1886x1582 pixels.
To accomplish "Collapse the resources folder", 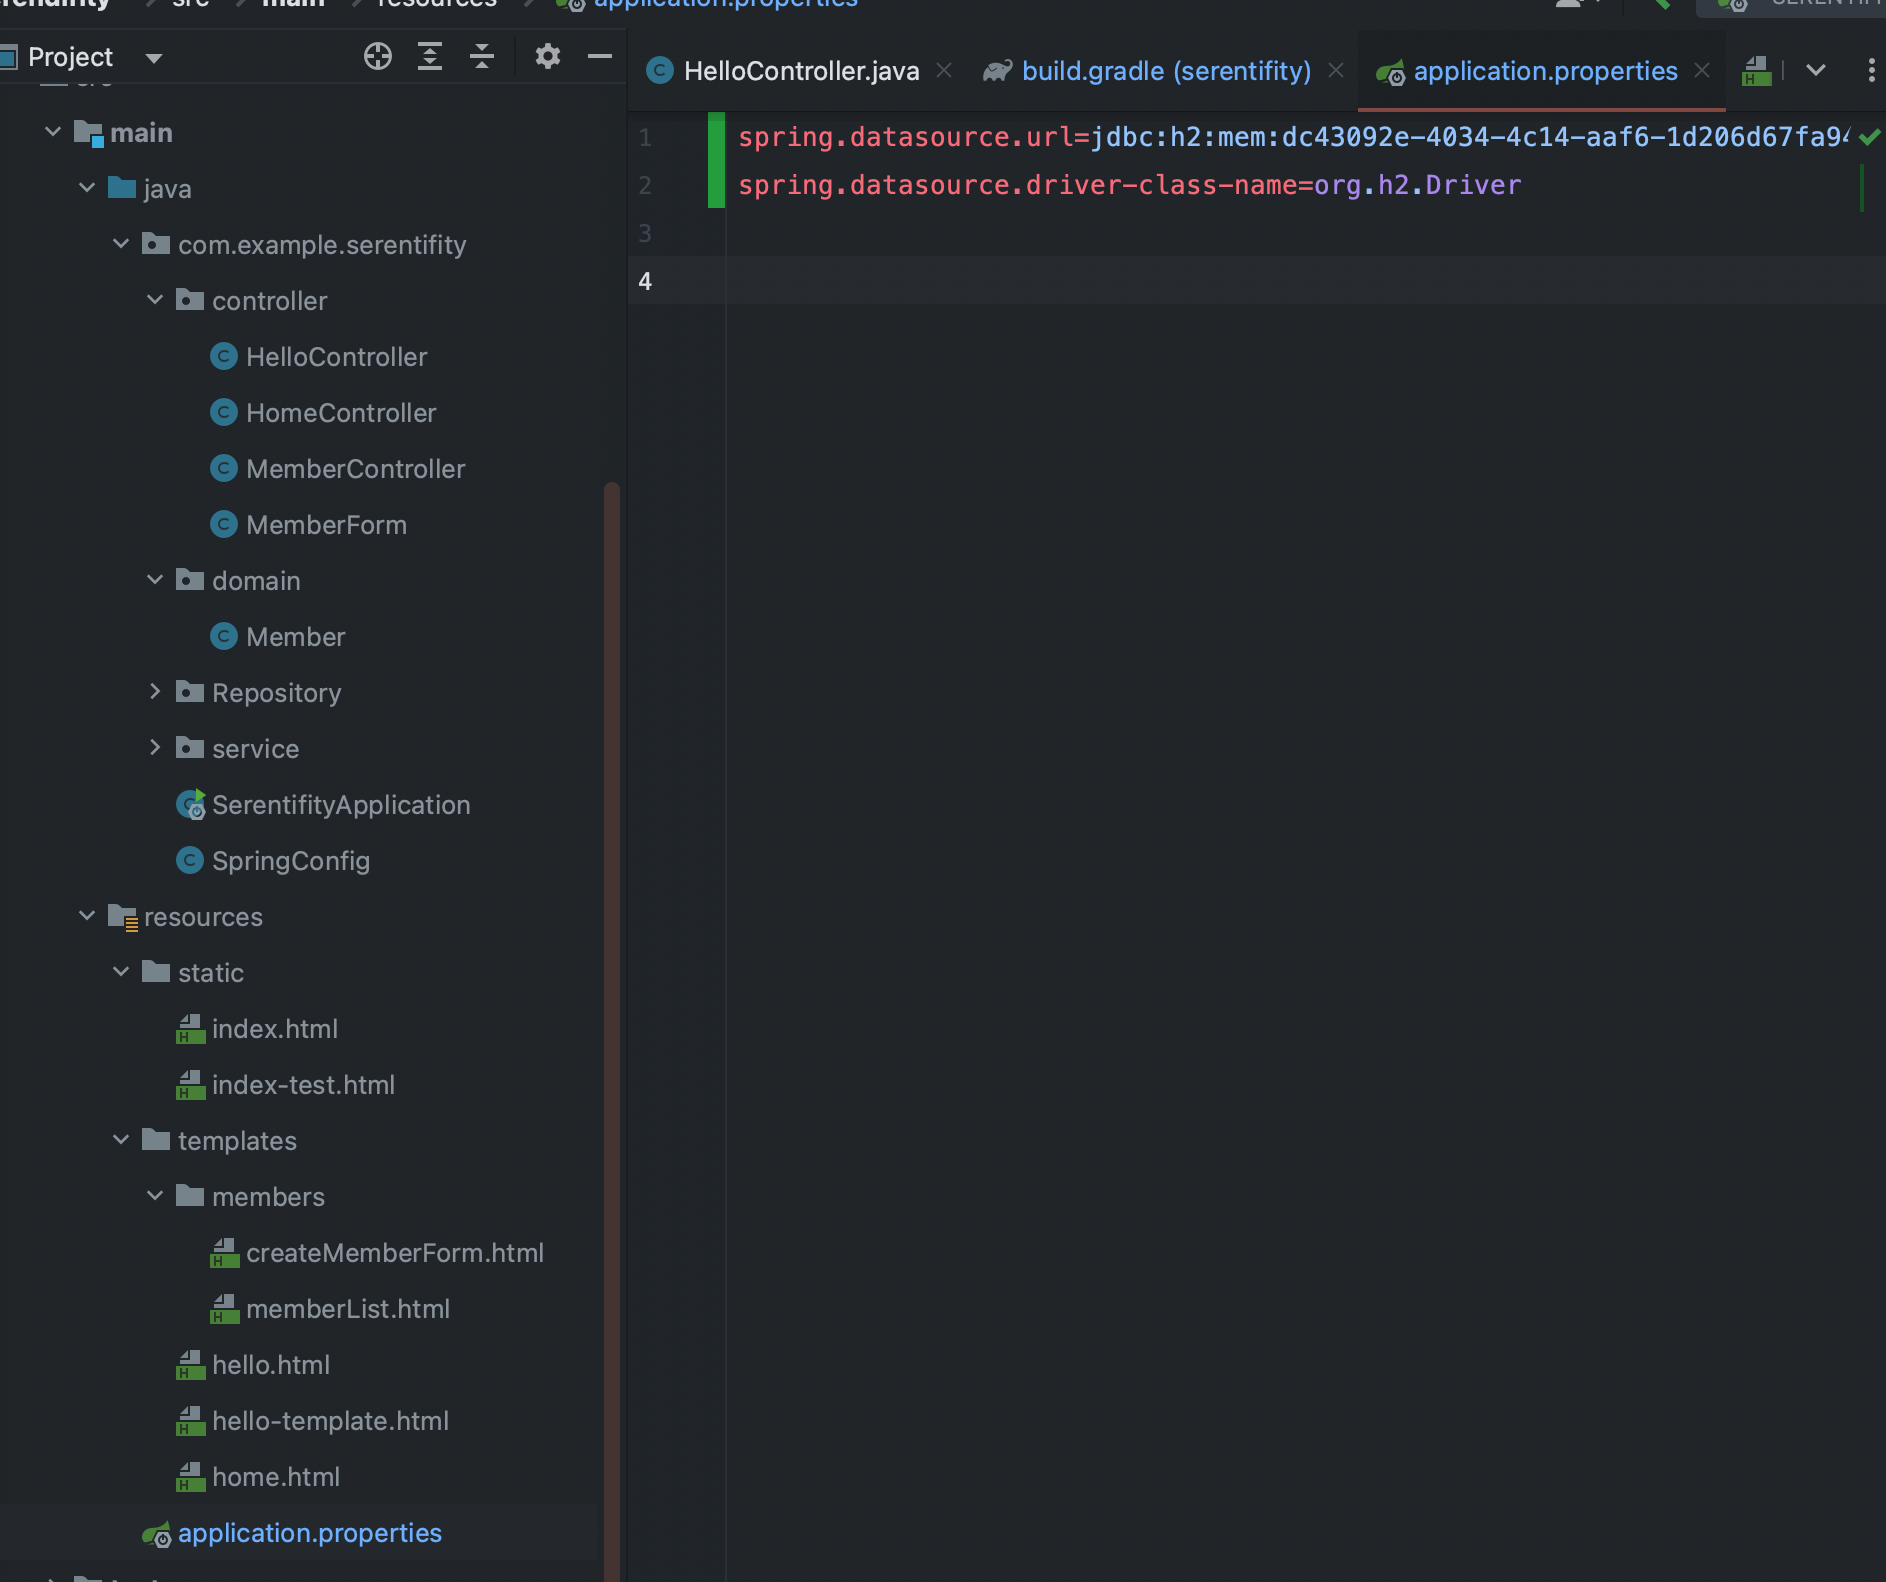I will pos(87,916).
